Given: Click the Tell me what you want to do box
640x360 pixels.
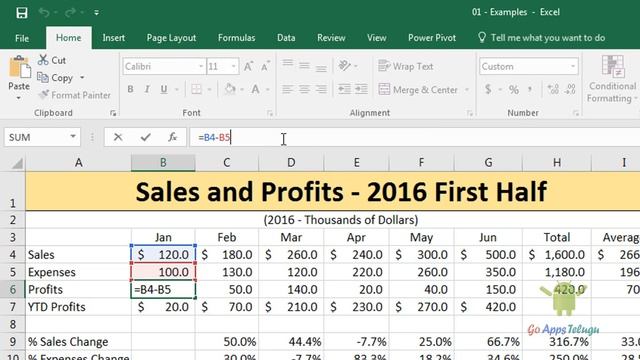Looking at the screenshot, I should [542, 38].
